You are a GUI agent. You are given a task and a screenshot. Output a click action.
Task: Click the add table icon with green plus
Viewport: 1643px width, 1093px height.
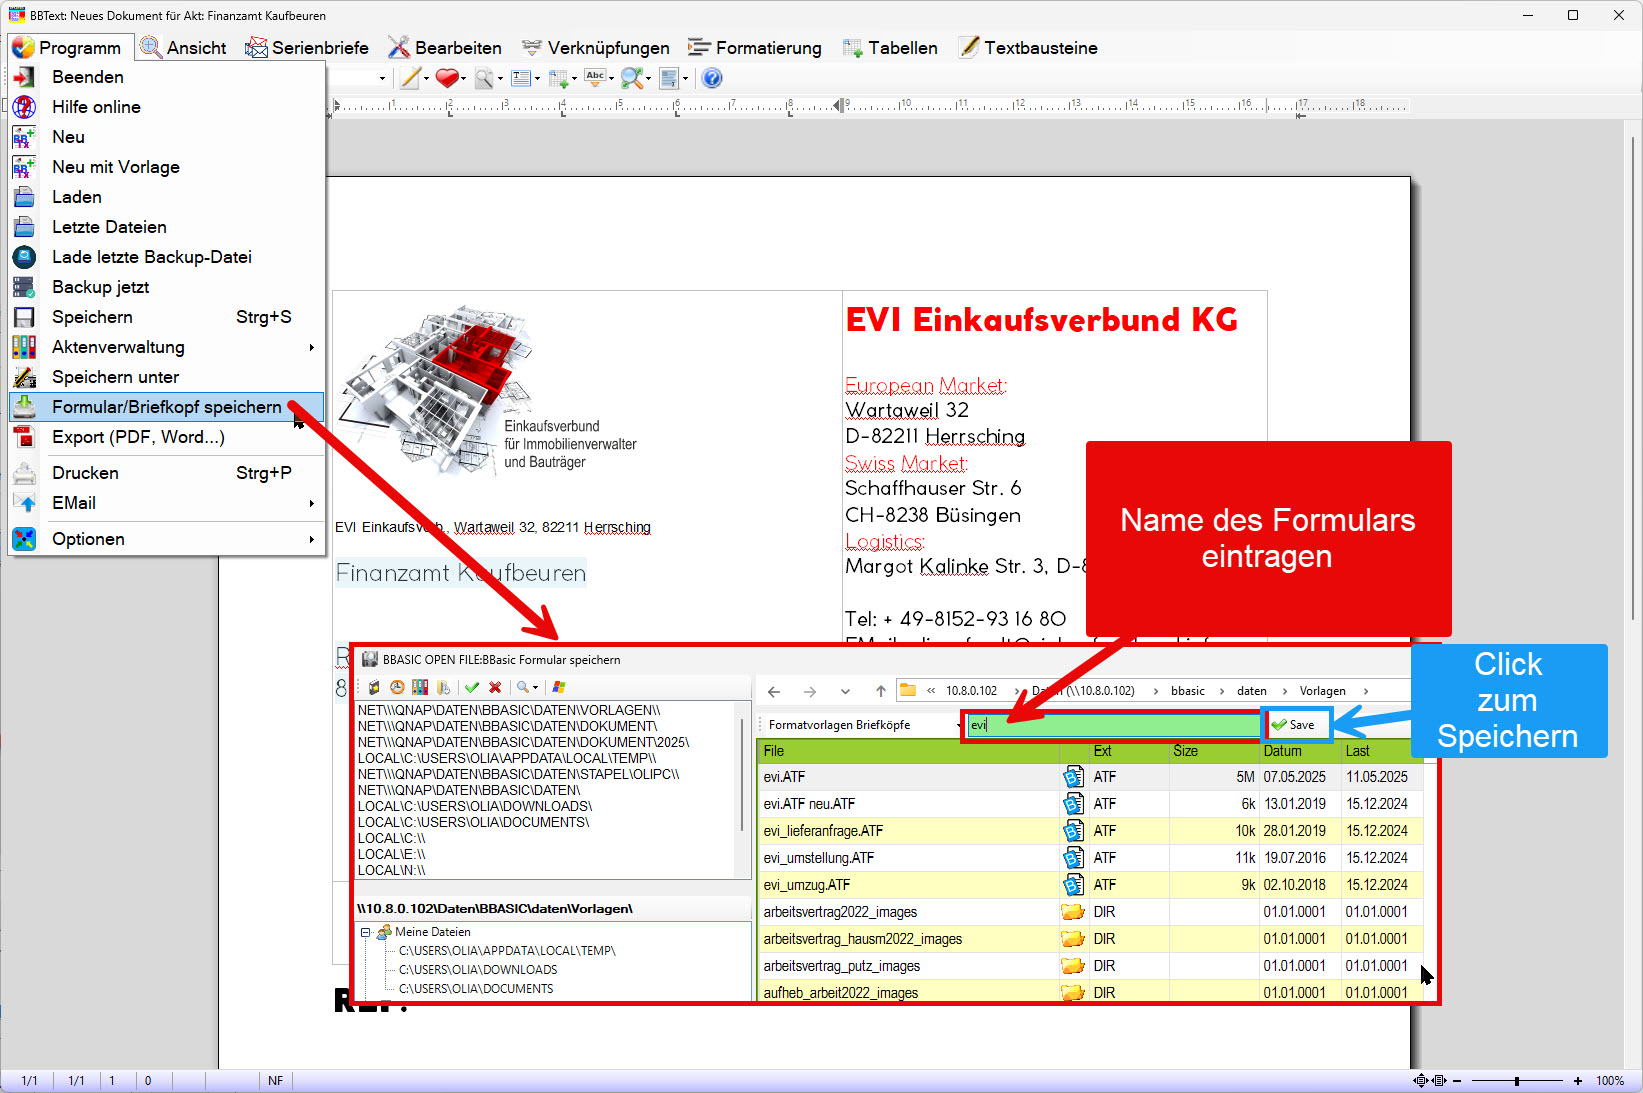(x=558, y=78)
